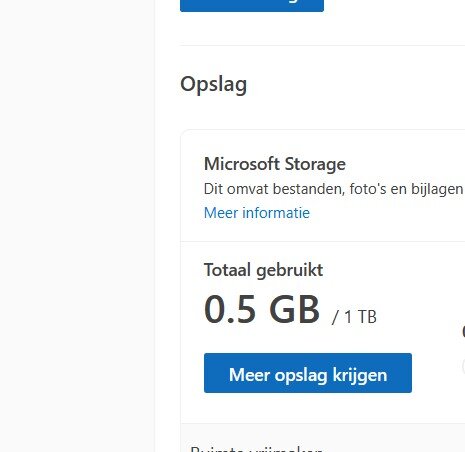Click the cut-off blue button at top

coord(252,5)
